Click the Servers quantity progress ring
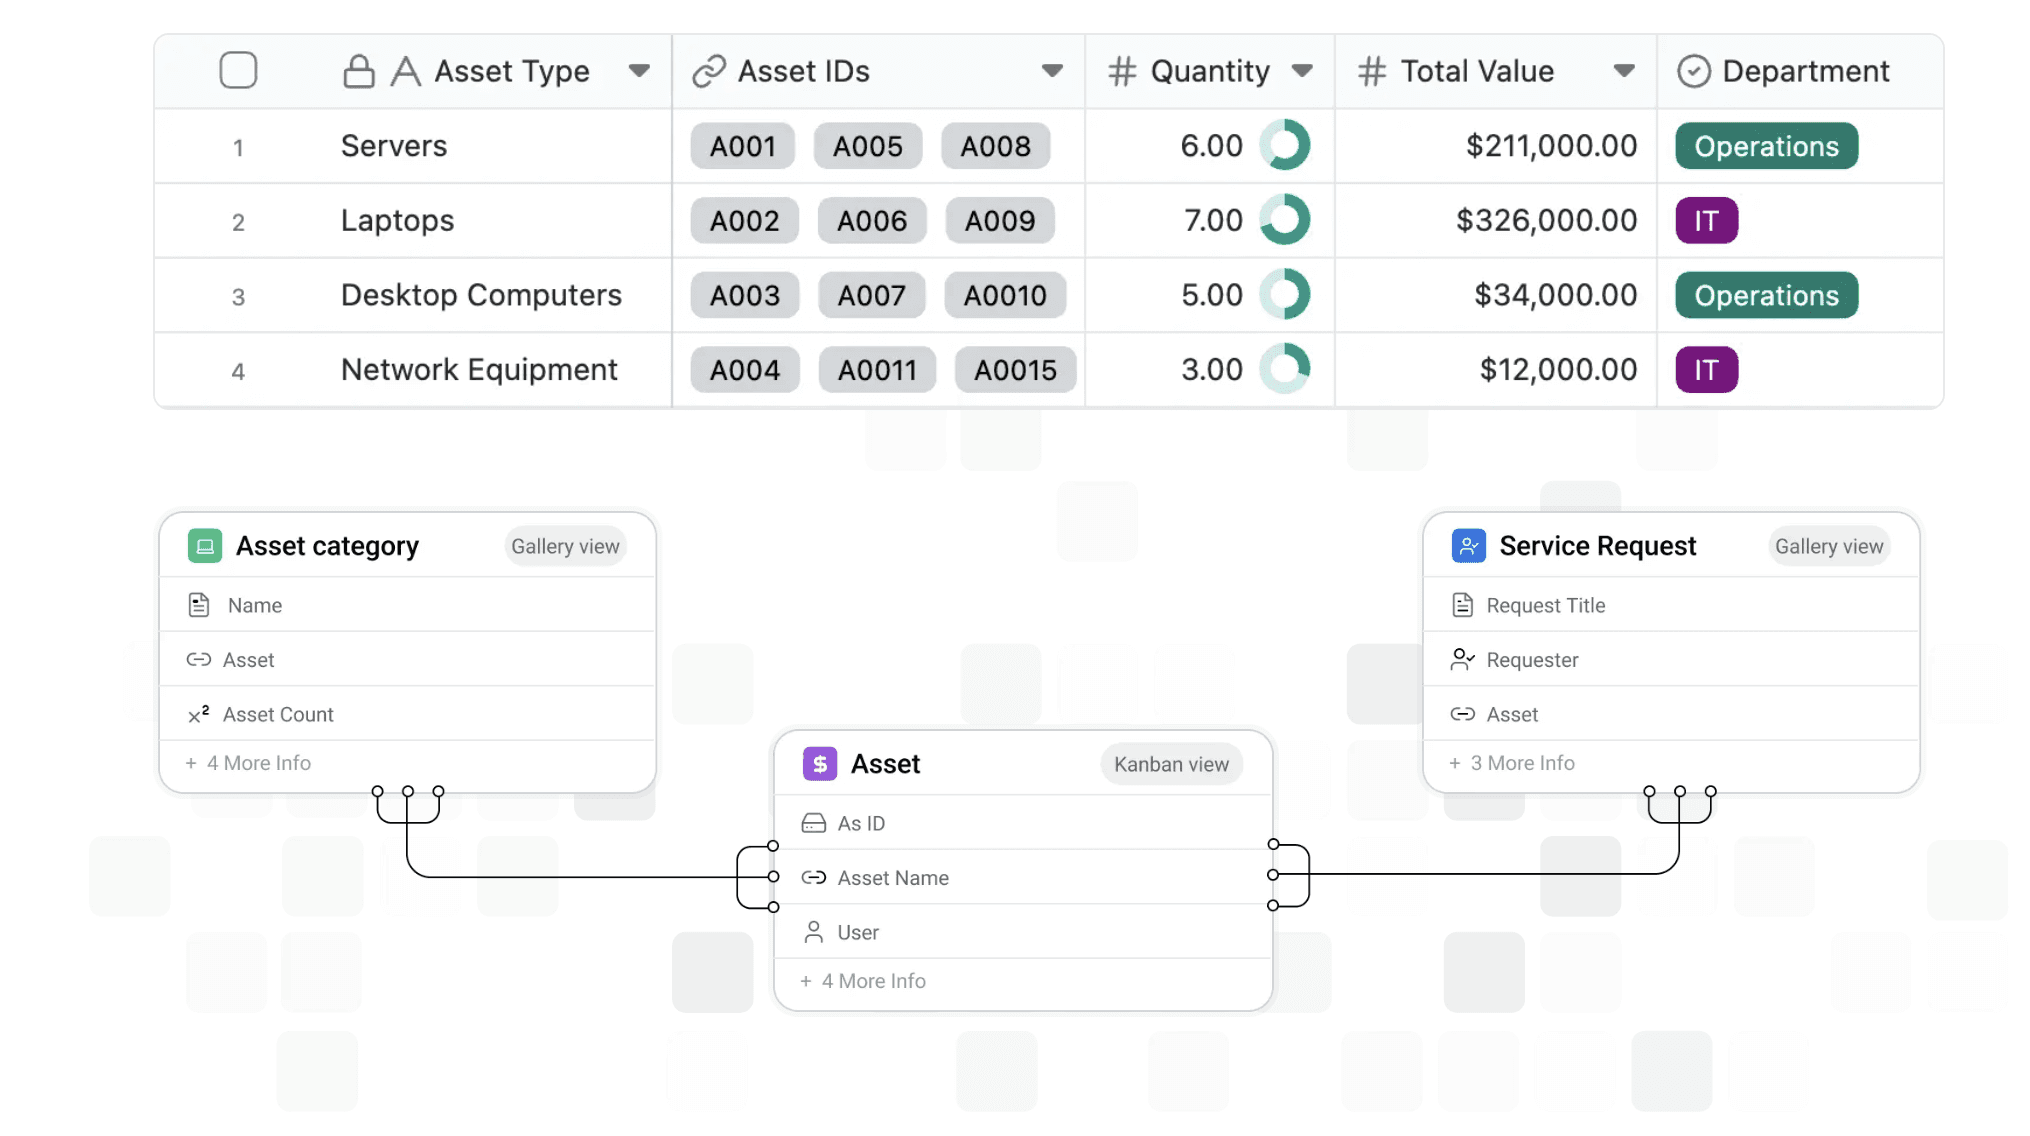Image resolution: width=2030 pixels, height=1136 pixels. [x=1284, y=145]
